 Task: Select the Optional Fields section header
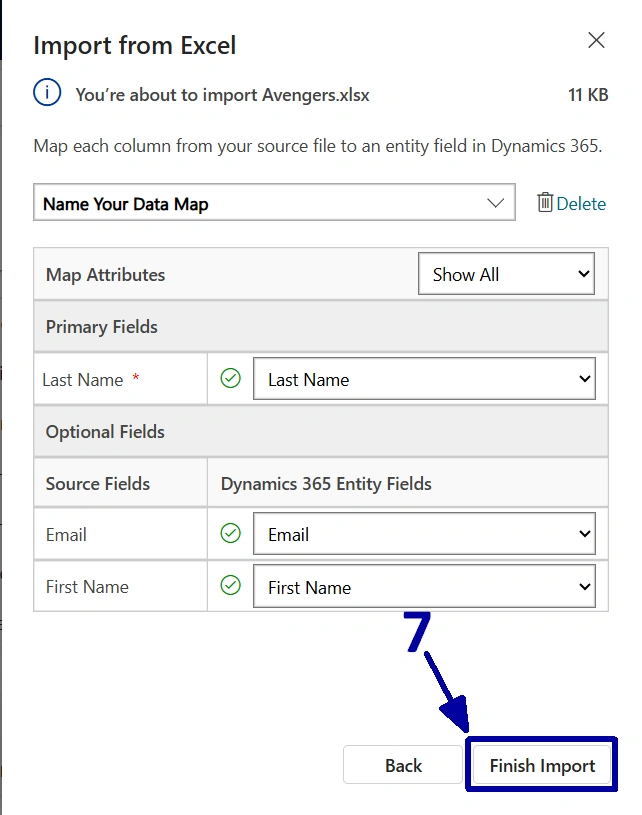tap(105, 432)
